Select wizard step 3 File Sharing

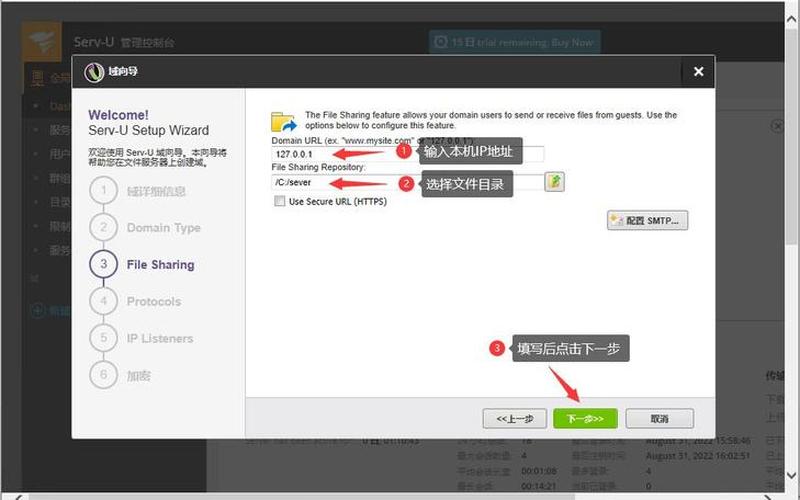[x=142, y=264]
